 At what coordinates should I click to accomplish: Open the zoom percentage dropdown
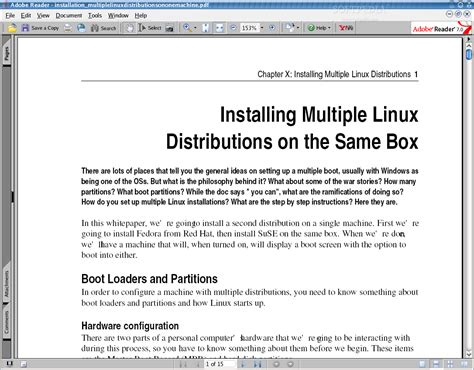pyautogui.click(x=262, y=28)
